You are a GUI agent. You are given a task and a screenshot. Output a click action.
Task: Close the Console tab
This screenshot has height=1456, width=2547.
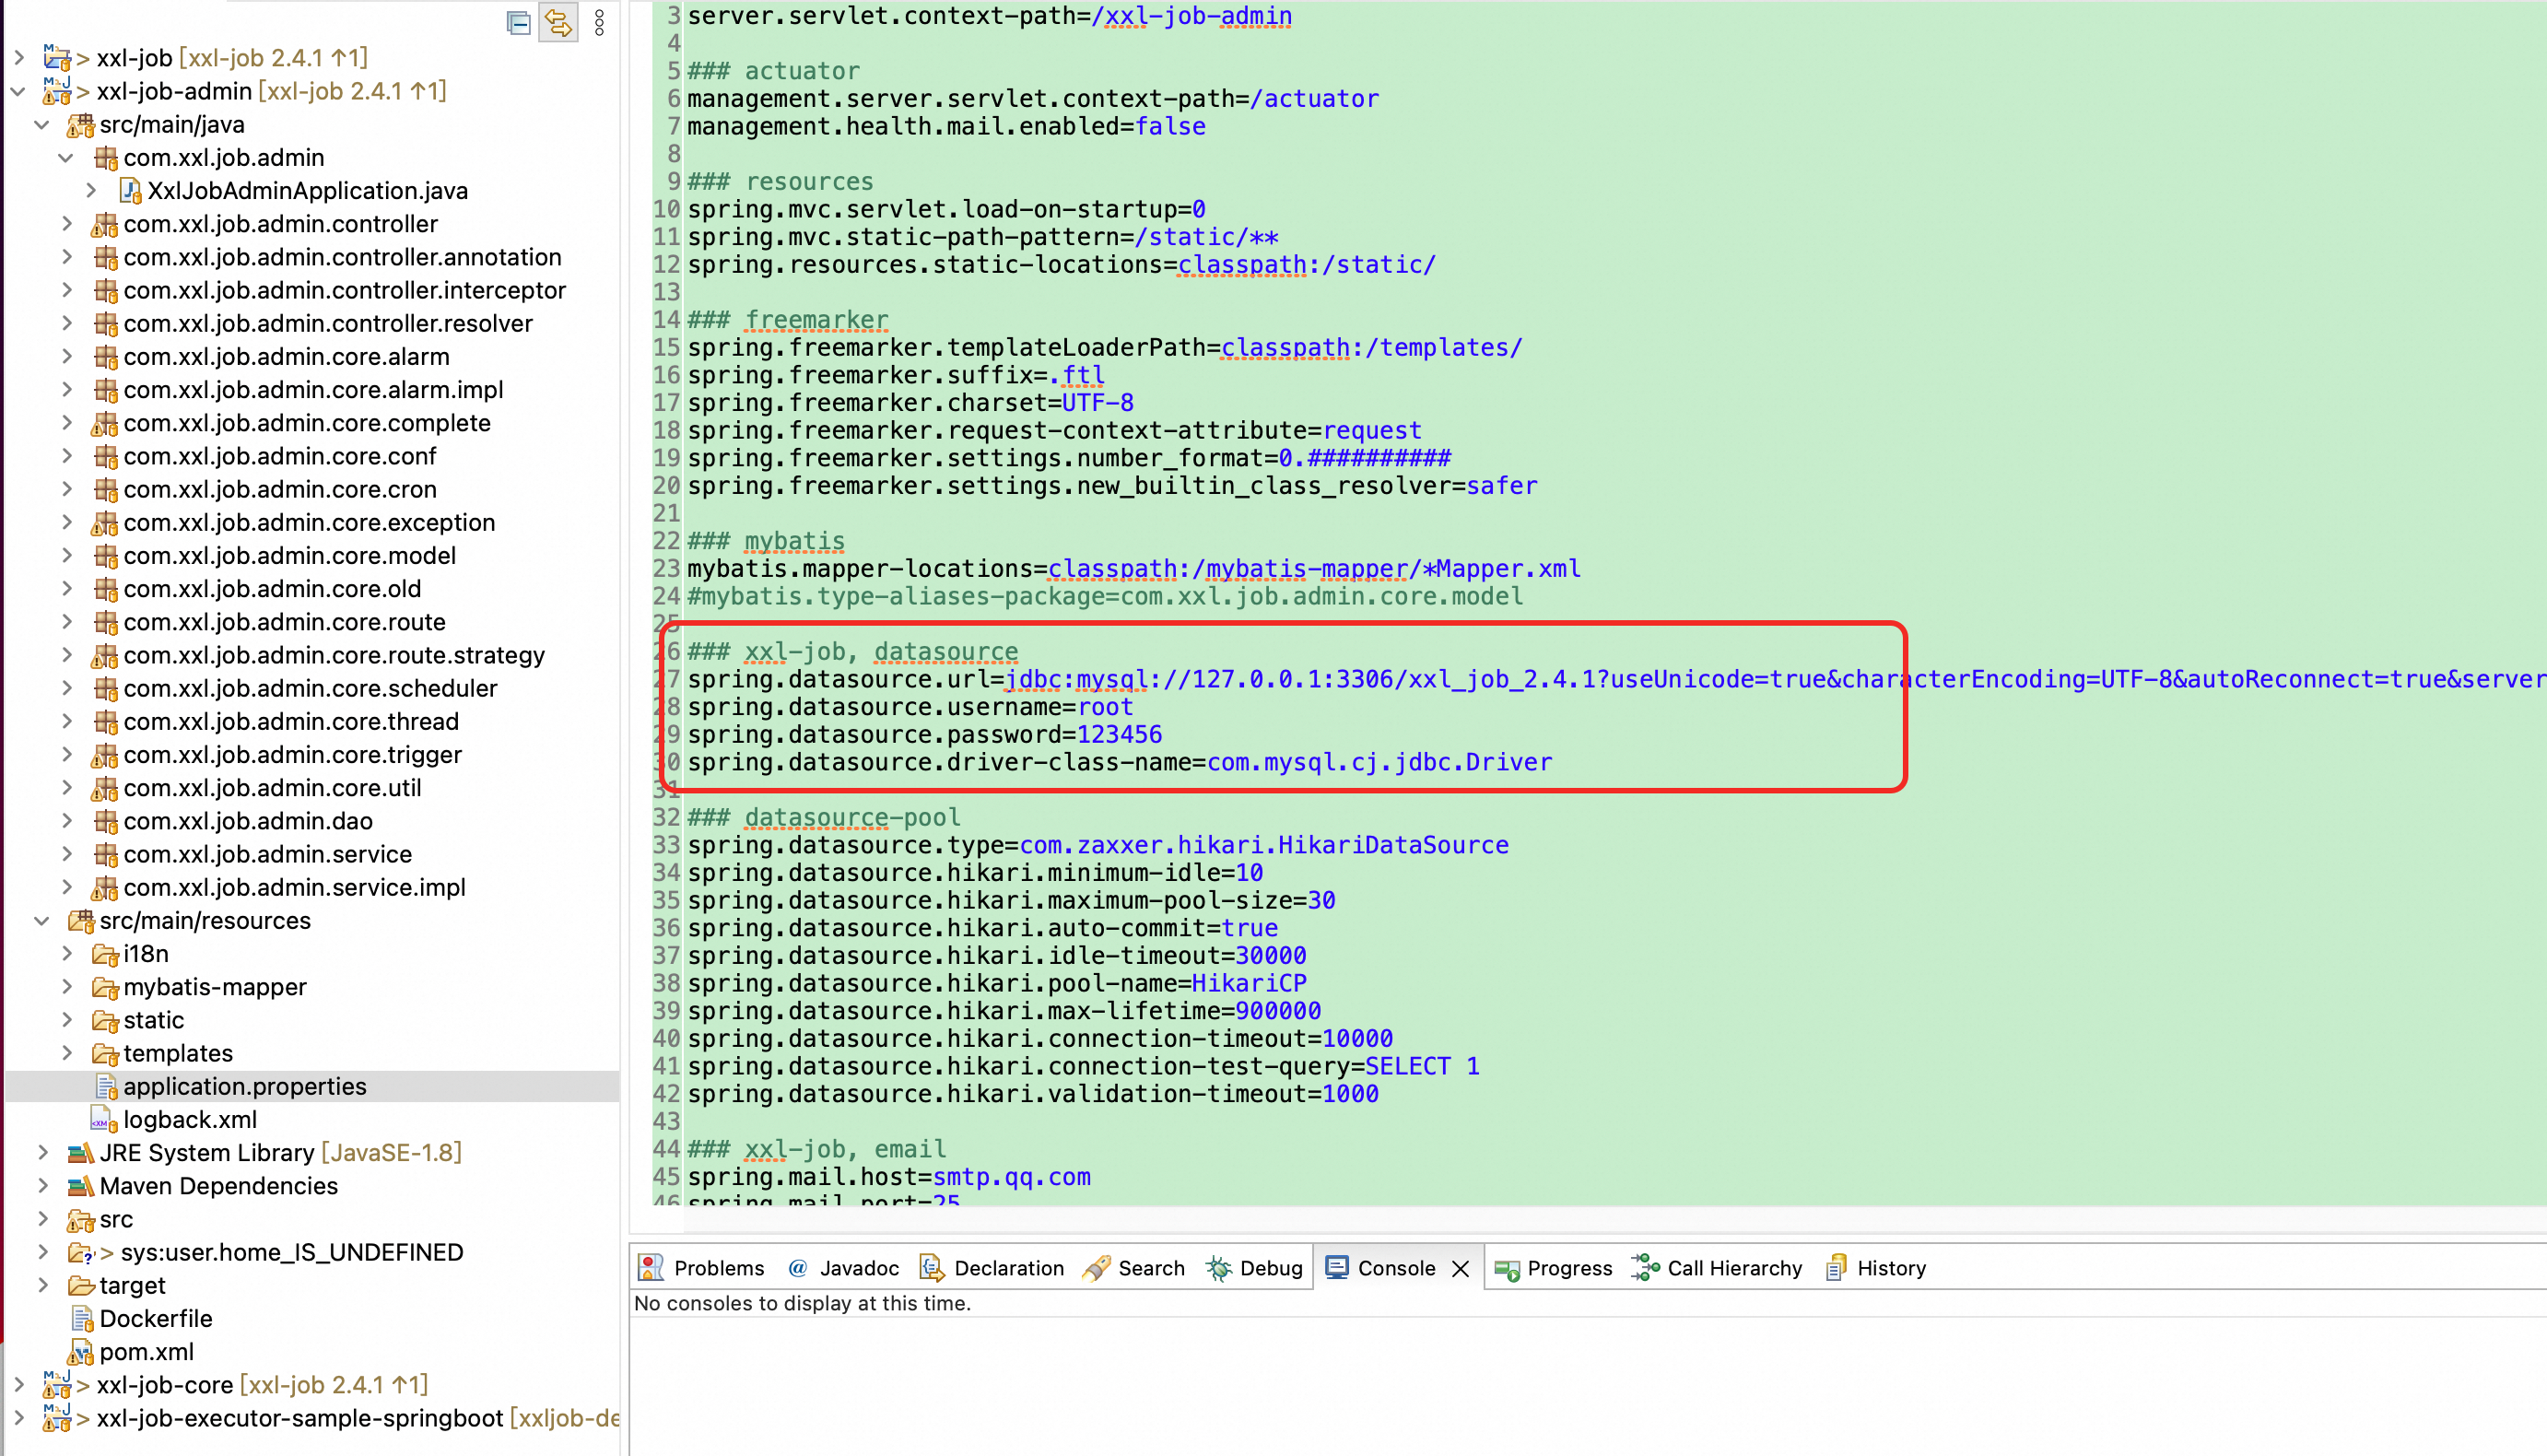click(1460, 1268)
